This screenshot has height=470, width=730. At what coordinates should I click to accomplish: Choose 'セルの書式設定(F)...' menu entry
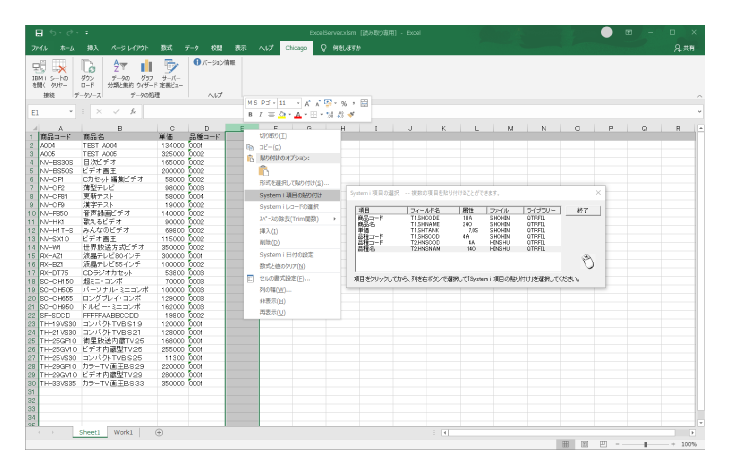click(x=292, y=278)
